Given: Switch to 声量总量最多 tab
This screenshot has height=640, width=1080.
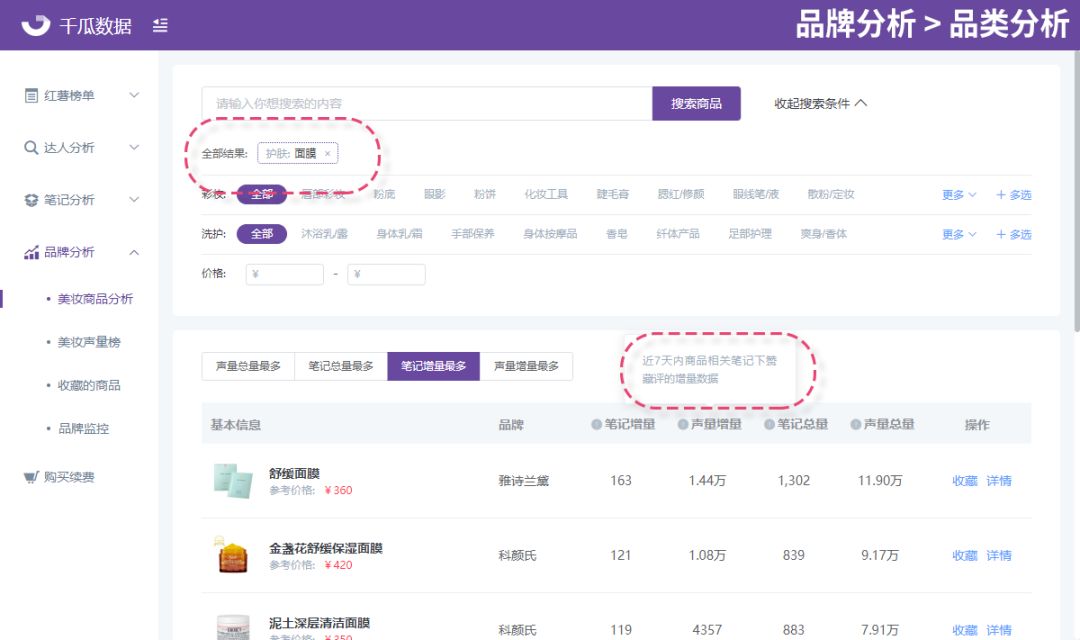Looking at the screenshot, I should [248, 366].
